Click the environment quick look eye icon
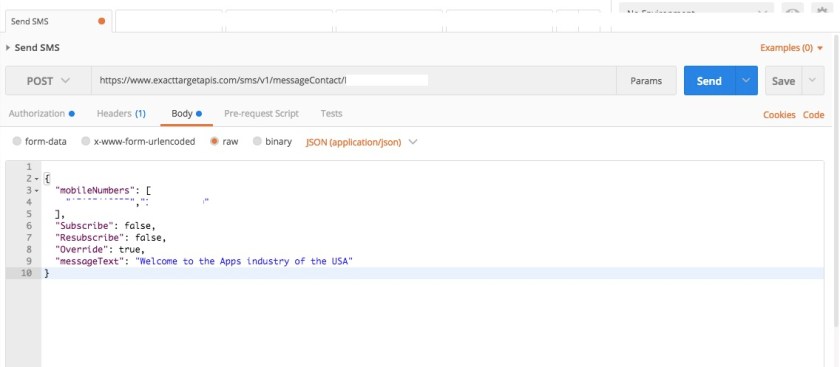Screen dimensions: 840x367 point(793,10)
